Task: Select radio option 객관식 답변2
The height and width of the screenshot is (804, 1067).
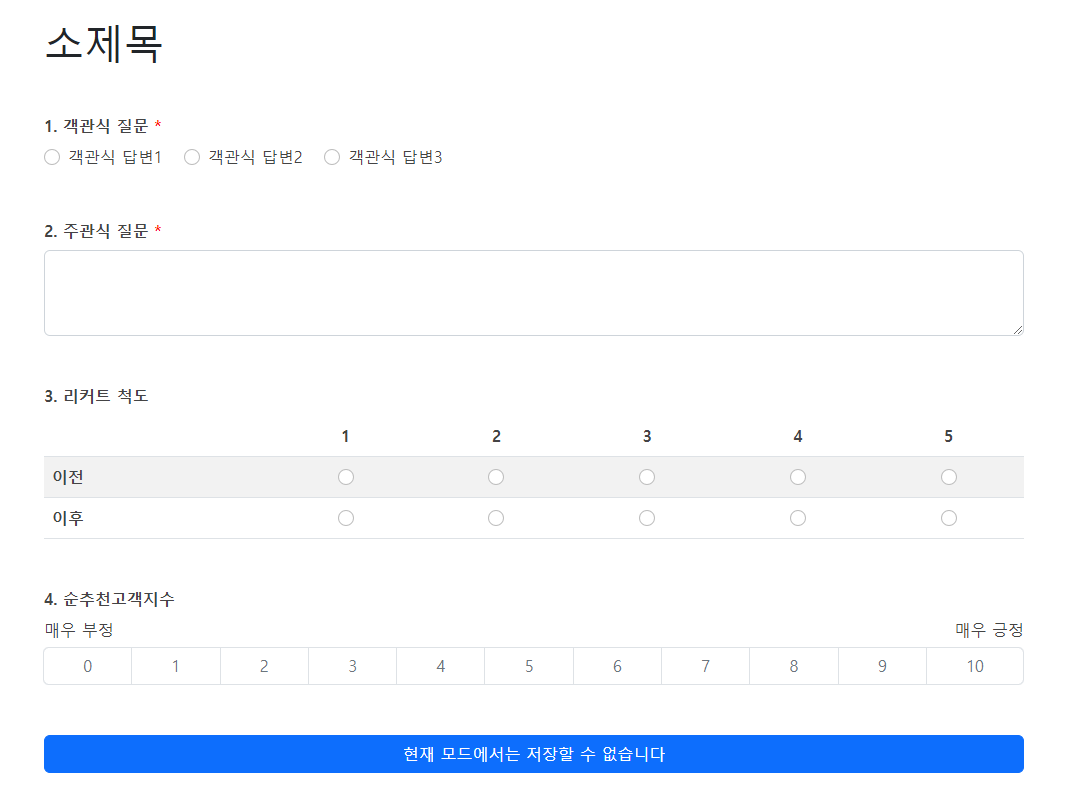Action: pyautogui.click(x=192, y=157)
